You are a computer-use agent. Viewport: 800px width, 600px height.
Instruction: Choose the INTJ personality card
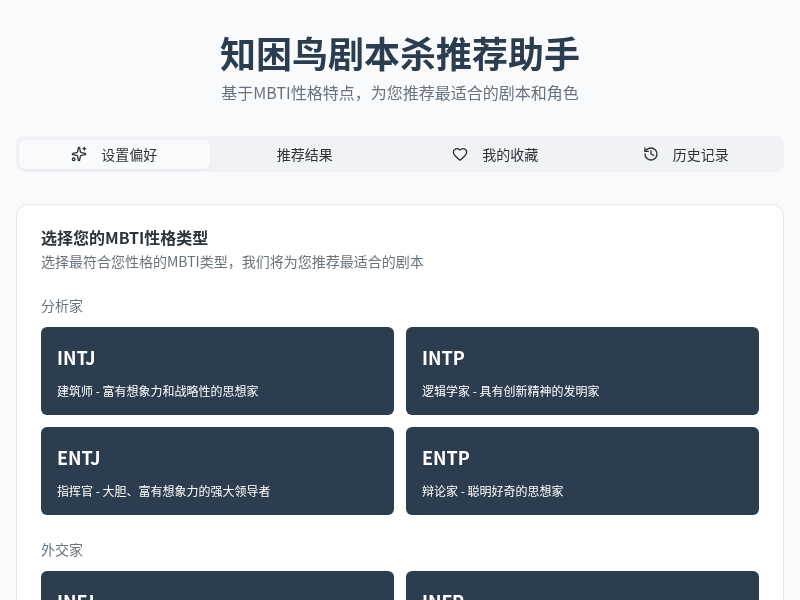(217, 371)
